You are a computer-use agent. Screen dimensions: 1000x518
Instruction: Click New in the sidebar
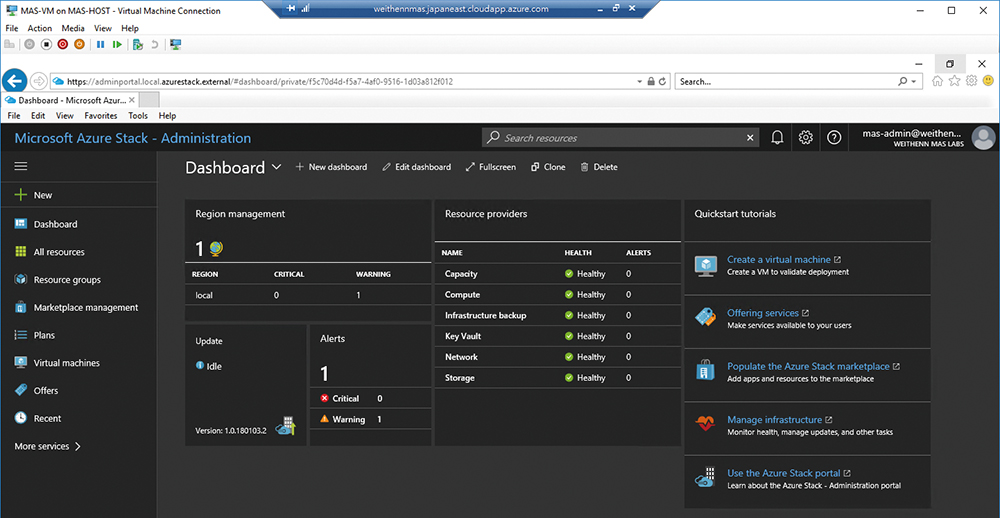click(78, 195)
